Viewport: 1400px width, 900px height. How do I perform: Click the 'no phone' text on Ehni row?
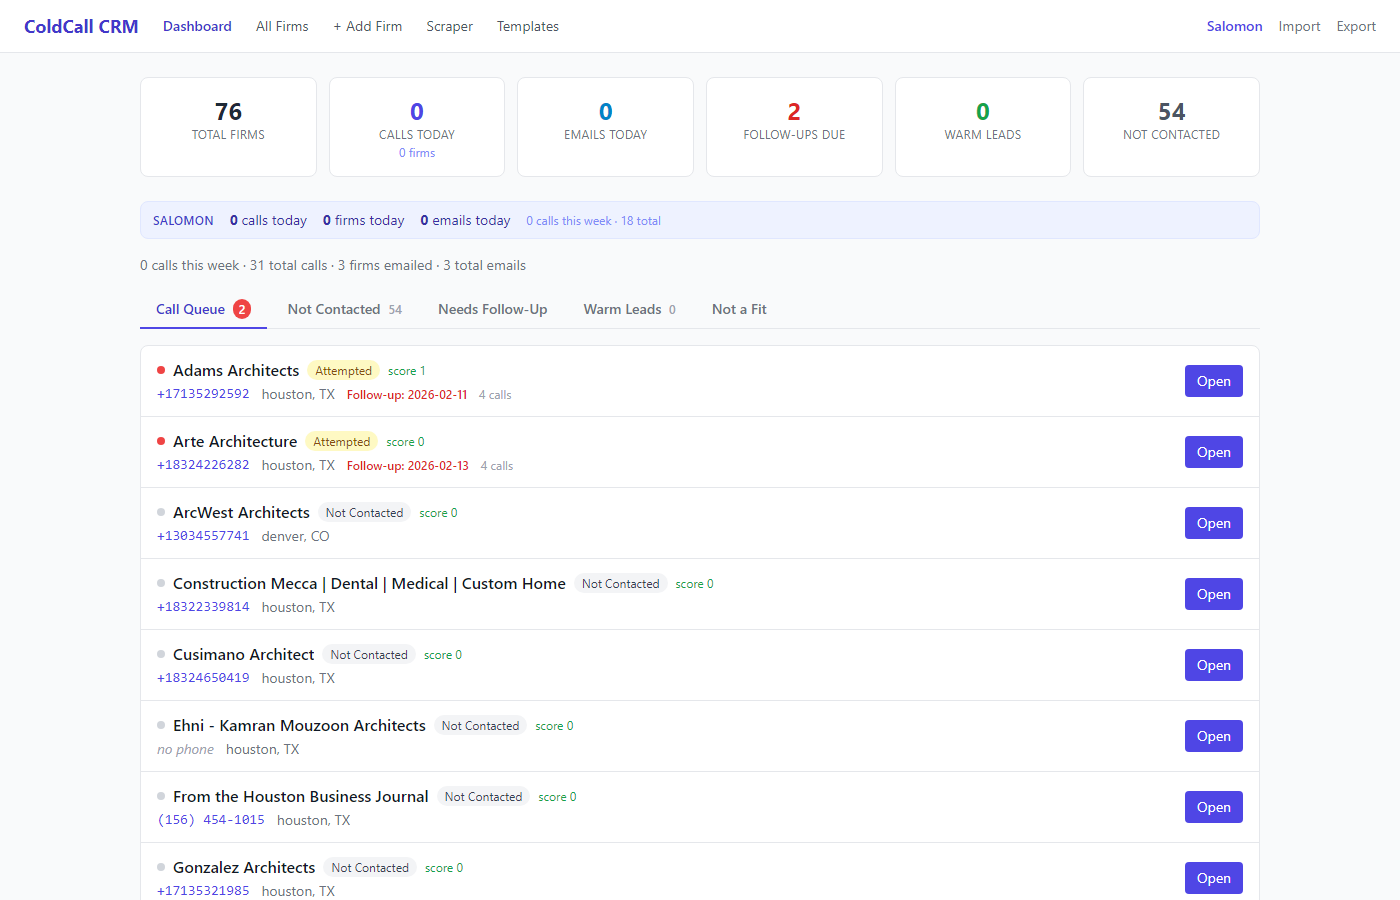point(185,749)
